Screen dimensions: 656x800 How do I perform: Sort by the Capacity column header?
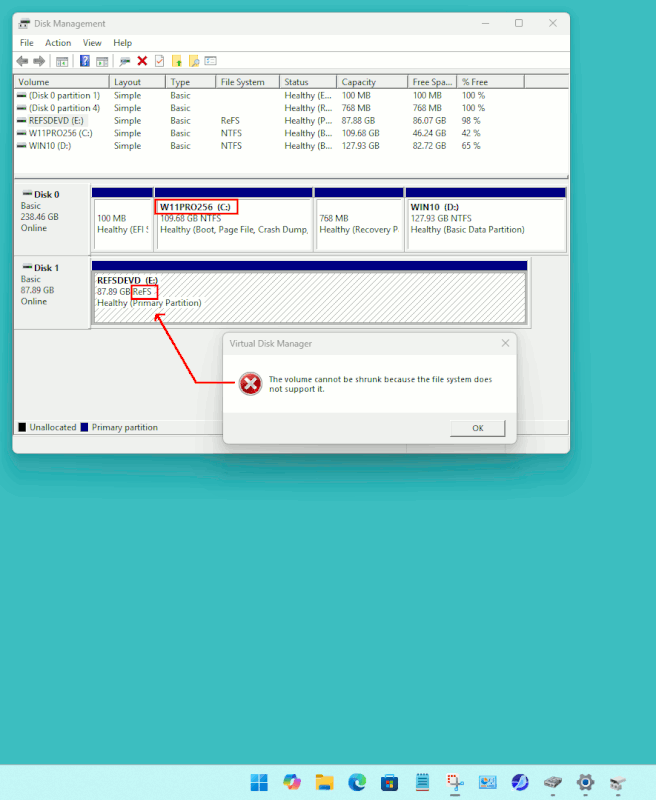(x=372, y=82)
